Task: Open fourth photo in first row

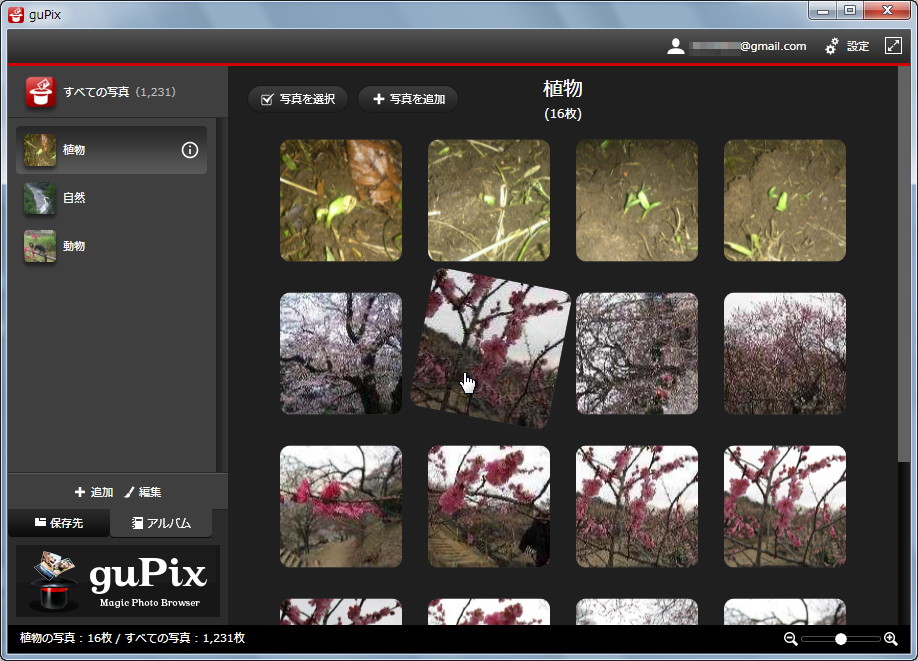Action: (x=785, y=200)
